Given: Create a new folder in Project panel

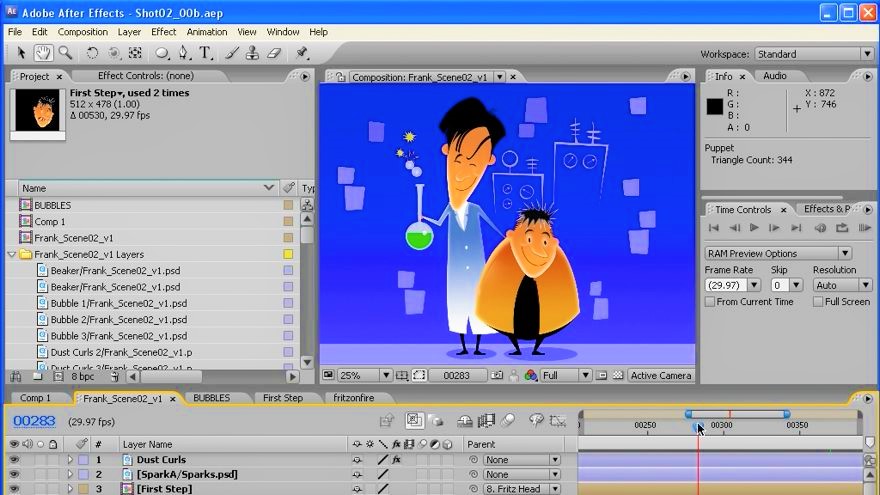Looking at the screenshot, I should click(37, 377).
